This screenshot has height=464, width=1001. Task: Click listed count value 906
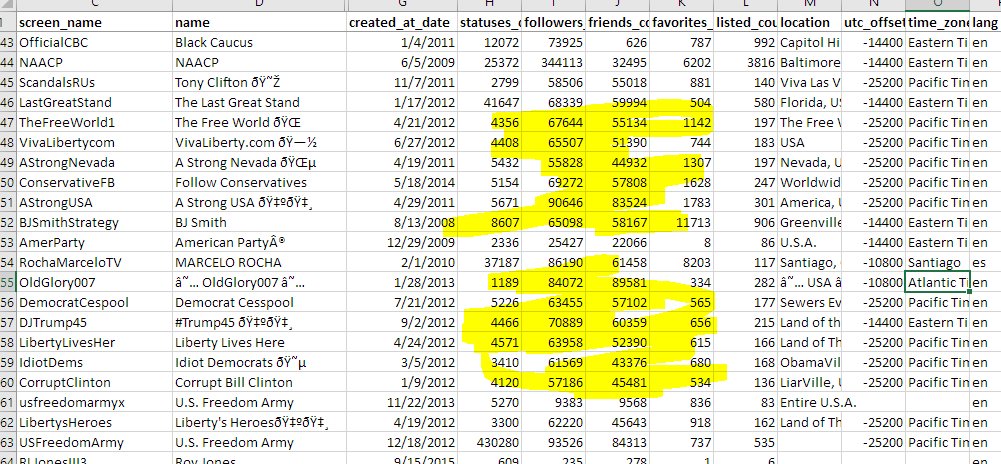[746, 223]
